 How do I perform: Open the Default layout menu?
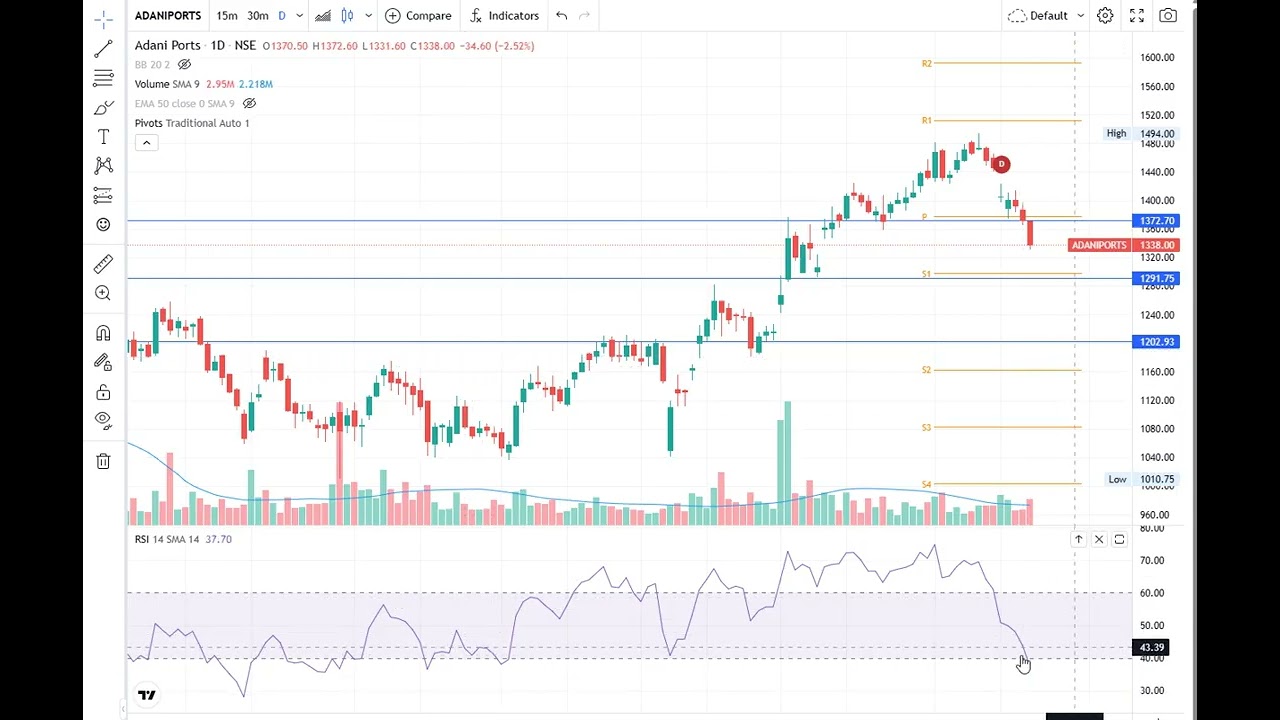click(x=1038, y=16)
